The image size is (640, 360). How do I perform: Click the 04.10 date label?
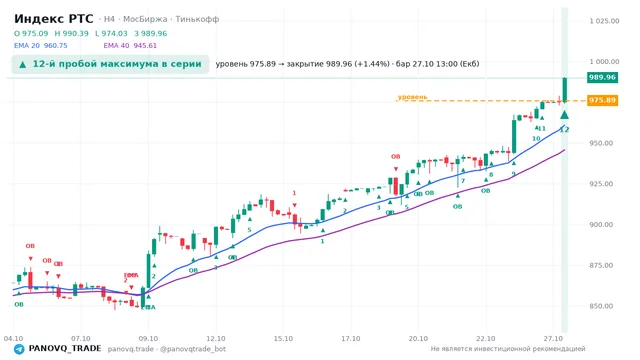coord(13,339)
